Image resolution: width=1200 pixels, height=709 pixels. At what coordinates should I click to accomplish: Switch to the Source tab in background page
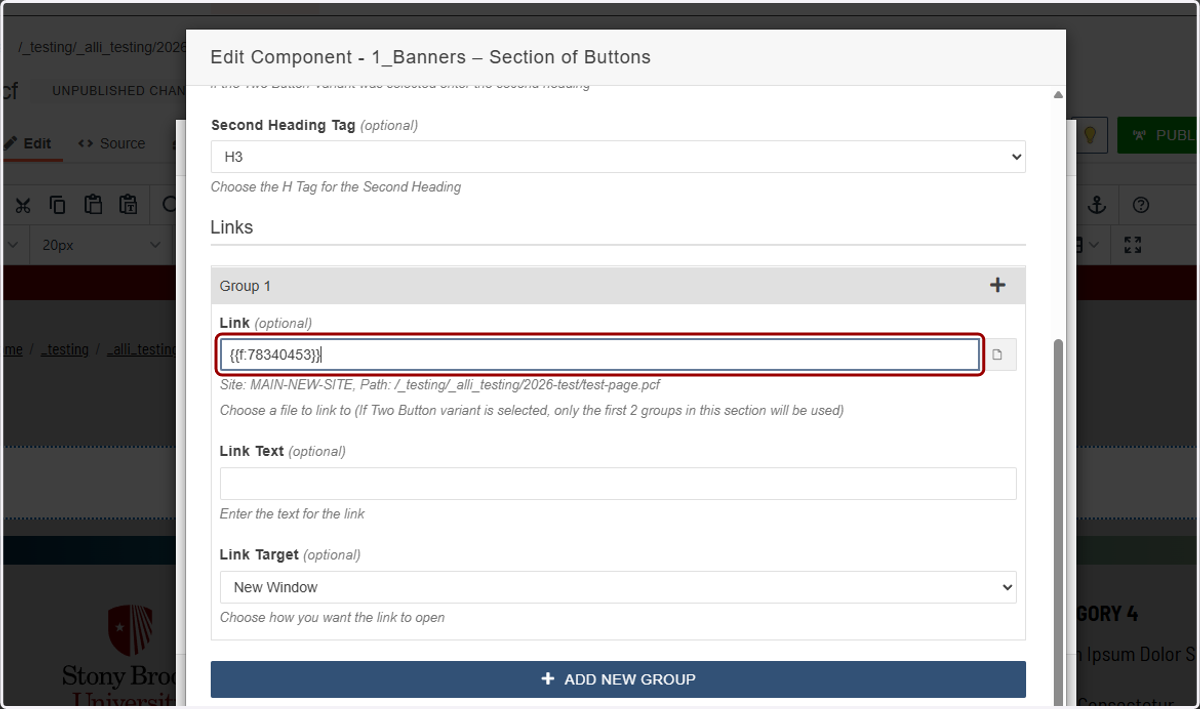[x=112, y=143]
